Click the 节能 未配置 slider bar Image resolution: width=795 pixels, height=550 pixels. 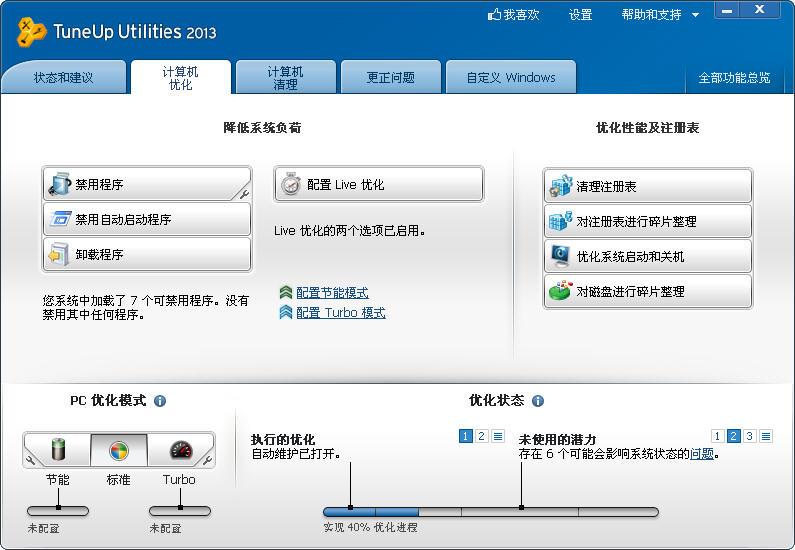tap(58, 510)
